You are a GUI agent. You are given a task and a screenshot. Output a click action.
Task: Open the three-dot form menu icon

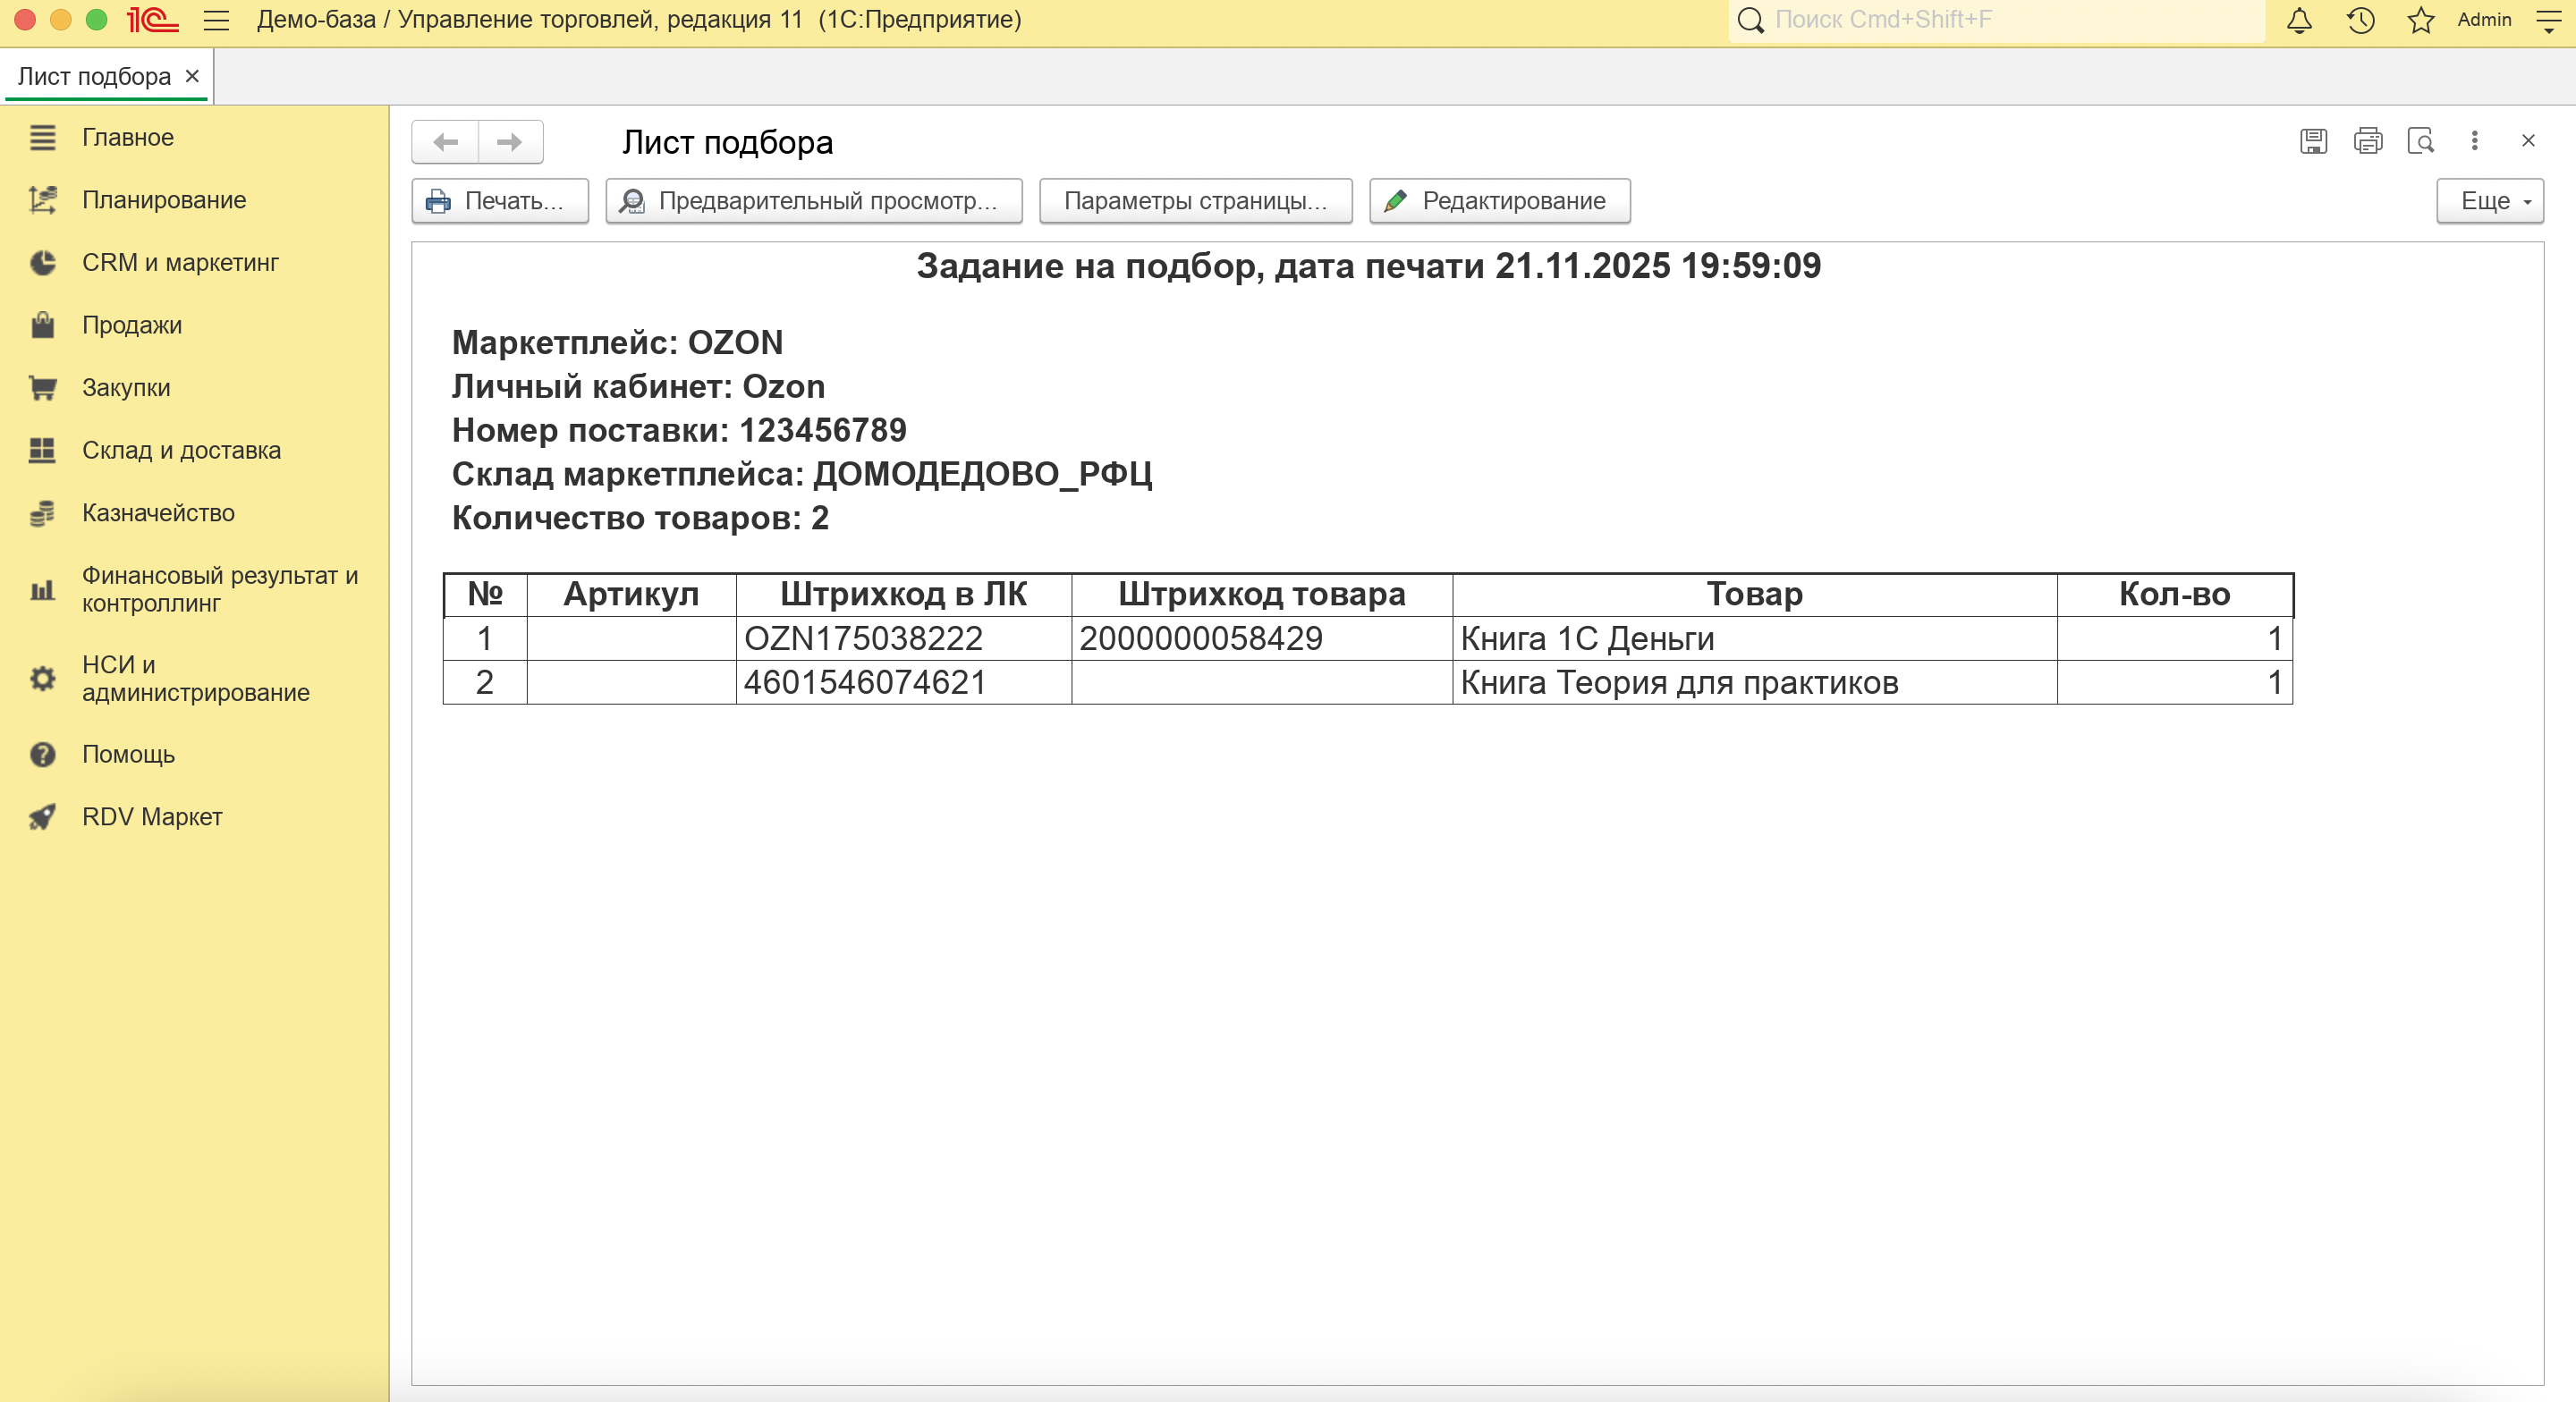click(2474, 141)
